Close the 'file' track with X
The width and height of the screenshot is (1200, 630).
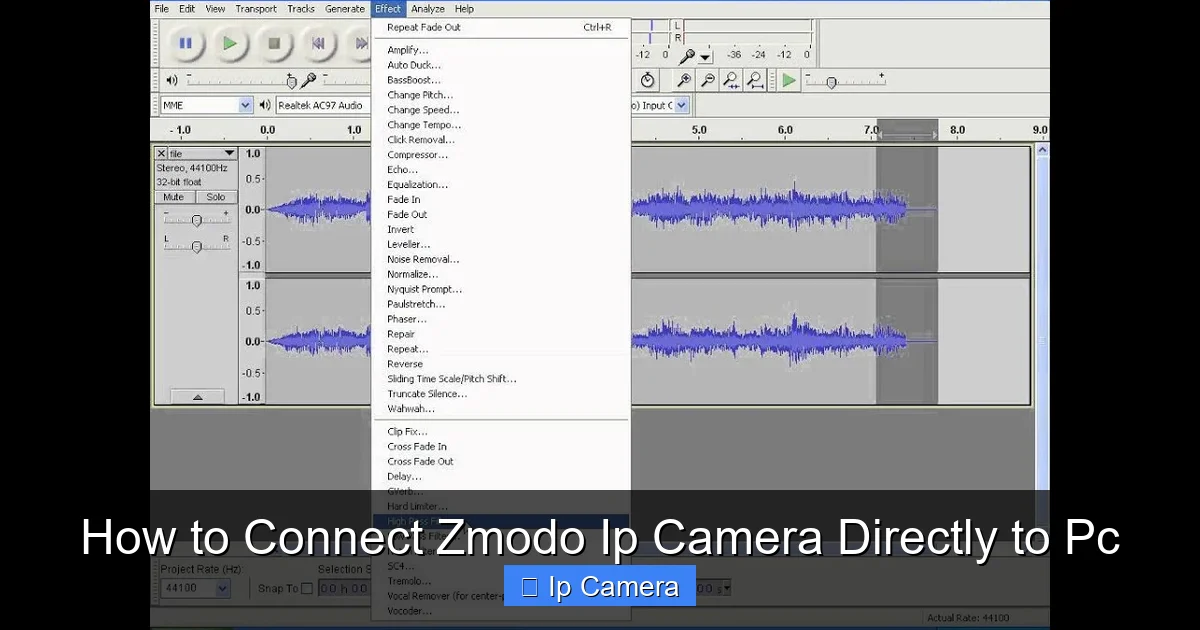pos(161,154)
